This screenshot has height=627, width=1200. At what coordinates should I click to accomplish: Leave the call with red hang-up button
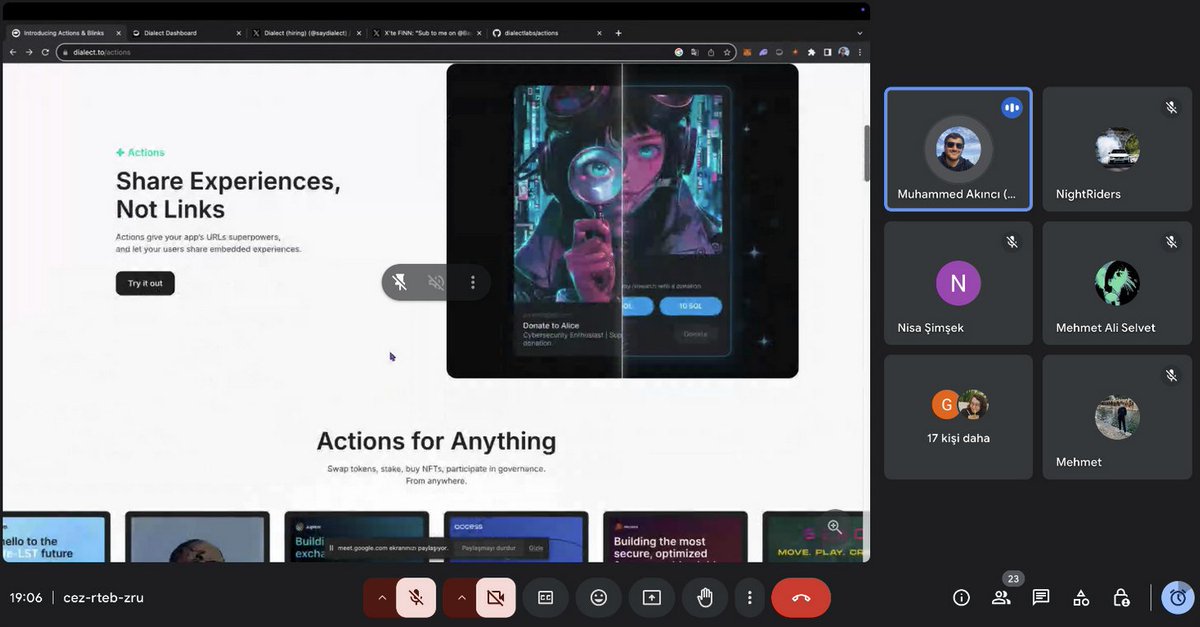pyautogui.click(x=801, y=597)
